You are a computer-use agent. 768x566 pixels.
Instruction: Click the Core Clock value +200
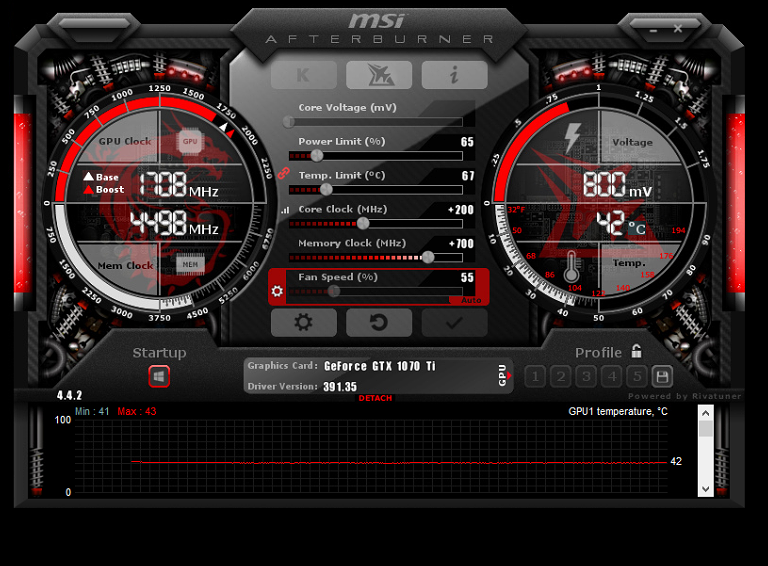461,210
